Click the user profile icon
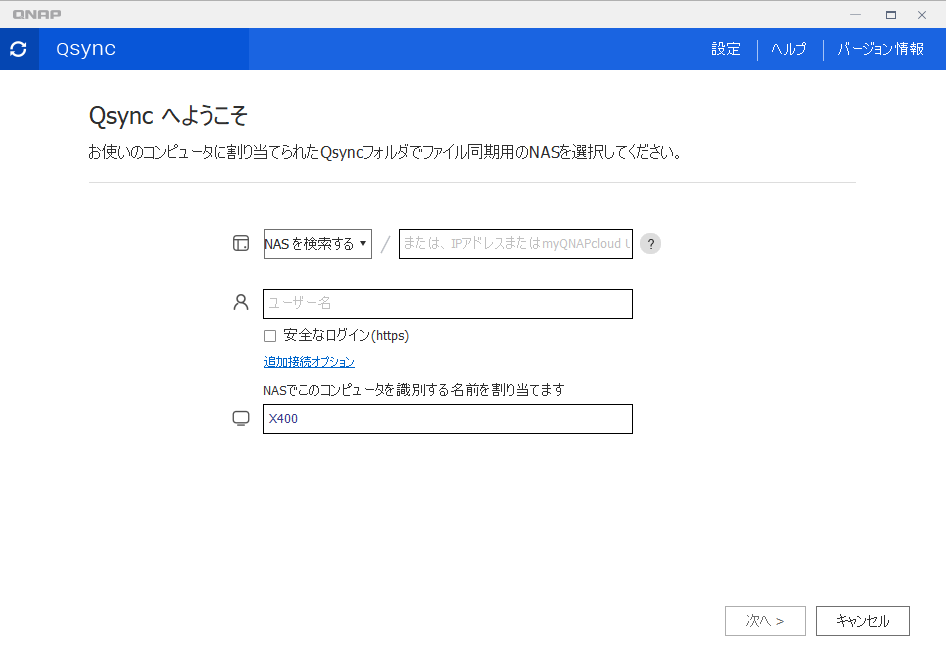This screenshot has height=662, width=946. tap(241, 302)
